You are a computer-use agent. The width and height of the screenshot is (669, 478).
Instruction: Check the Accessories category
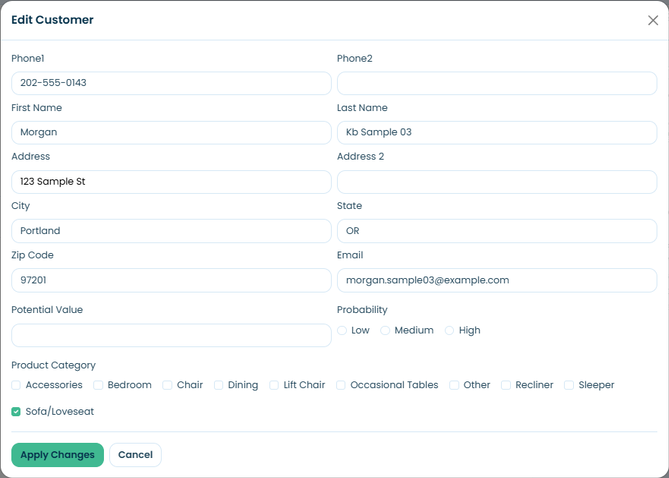coord(16,385)
